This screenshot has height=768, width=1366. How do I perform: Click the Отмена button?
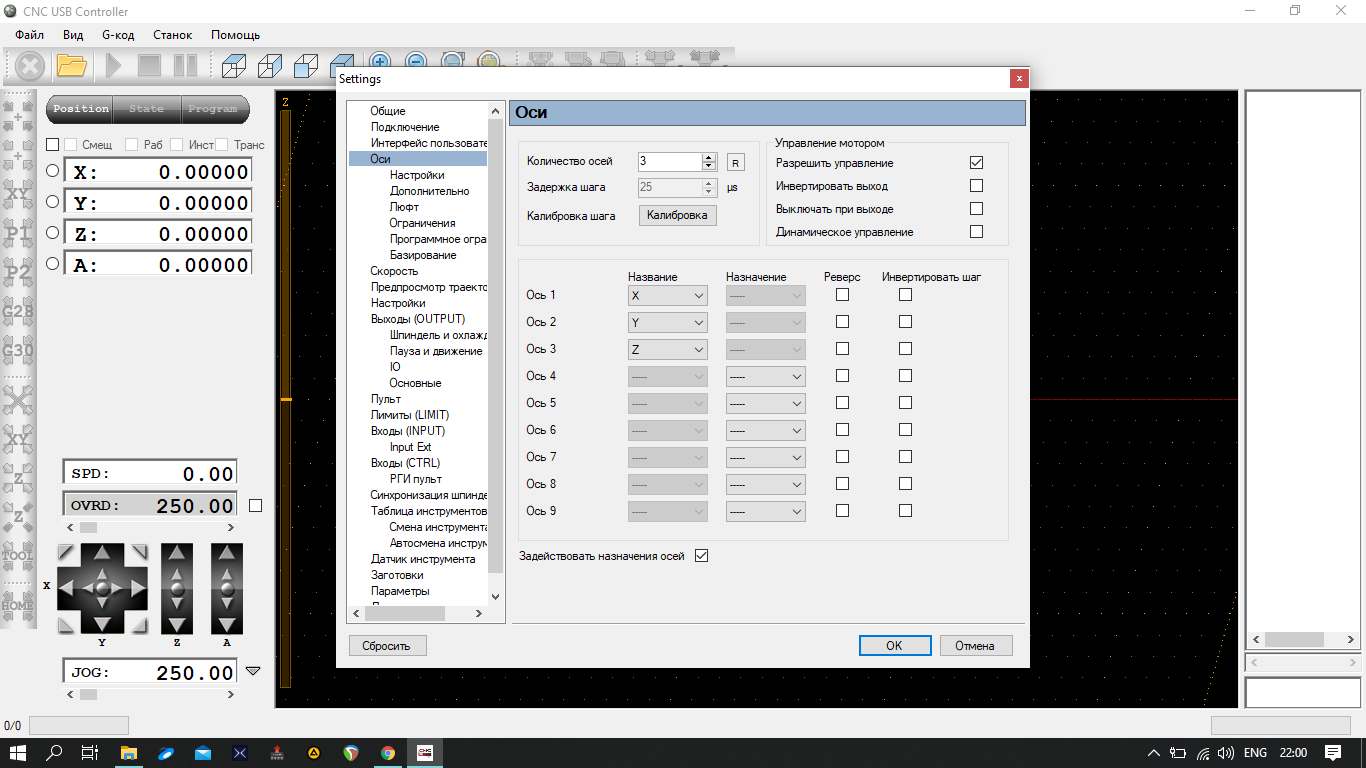(976, 646)
